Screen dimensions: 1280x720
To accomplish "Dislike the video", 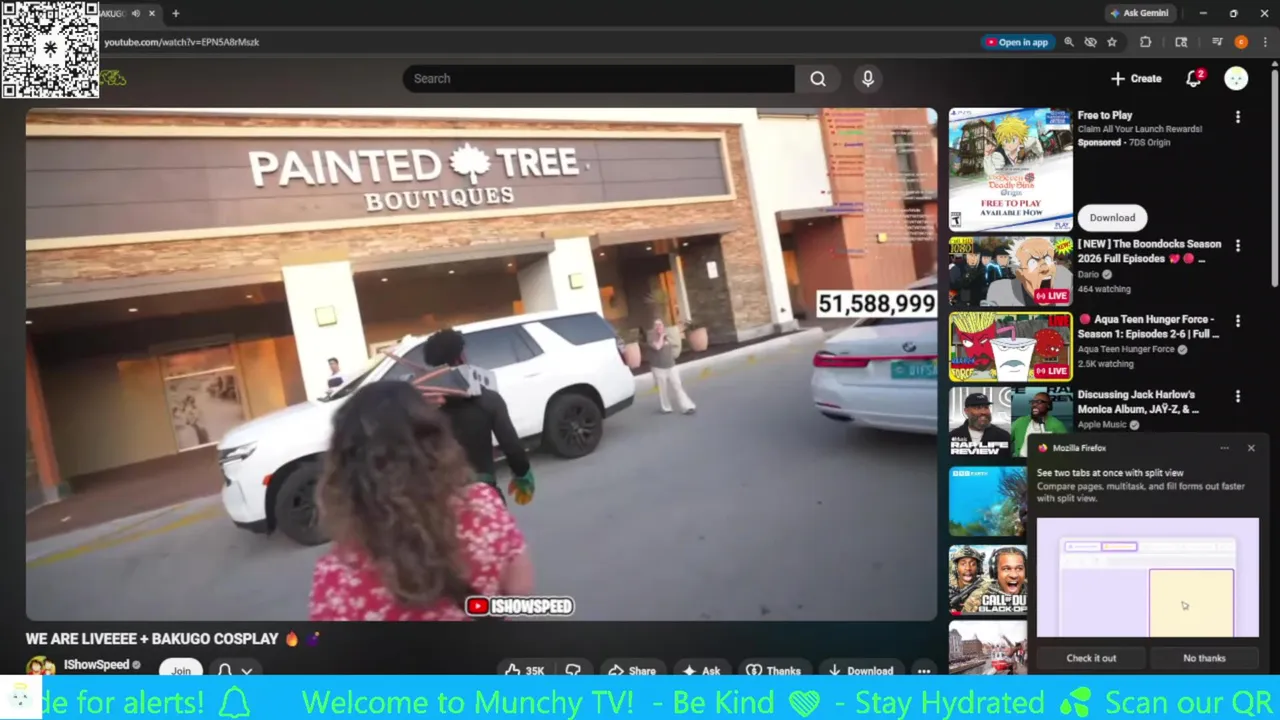I will point(573,670).
